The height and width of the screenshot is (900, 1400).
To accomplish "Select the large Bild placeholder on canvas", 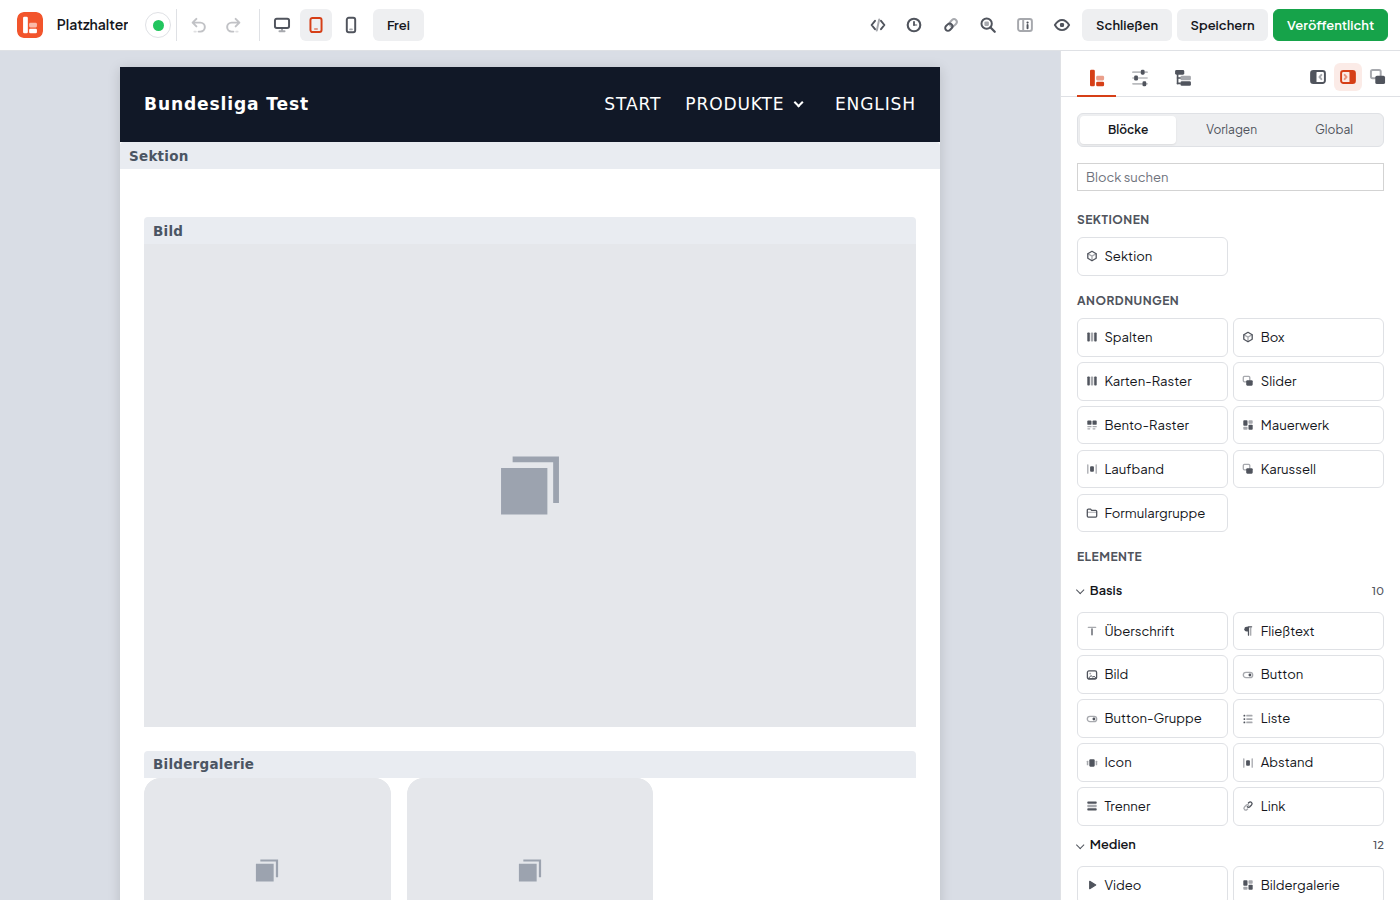I will tap(530, 486).
